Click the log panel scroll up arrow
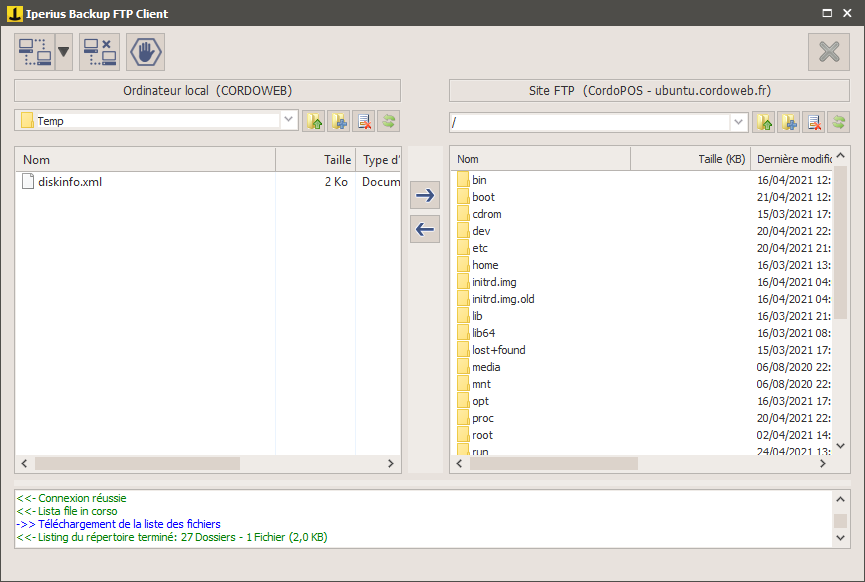 (840, 499)
